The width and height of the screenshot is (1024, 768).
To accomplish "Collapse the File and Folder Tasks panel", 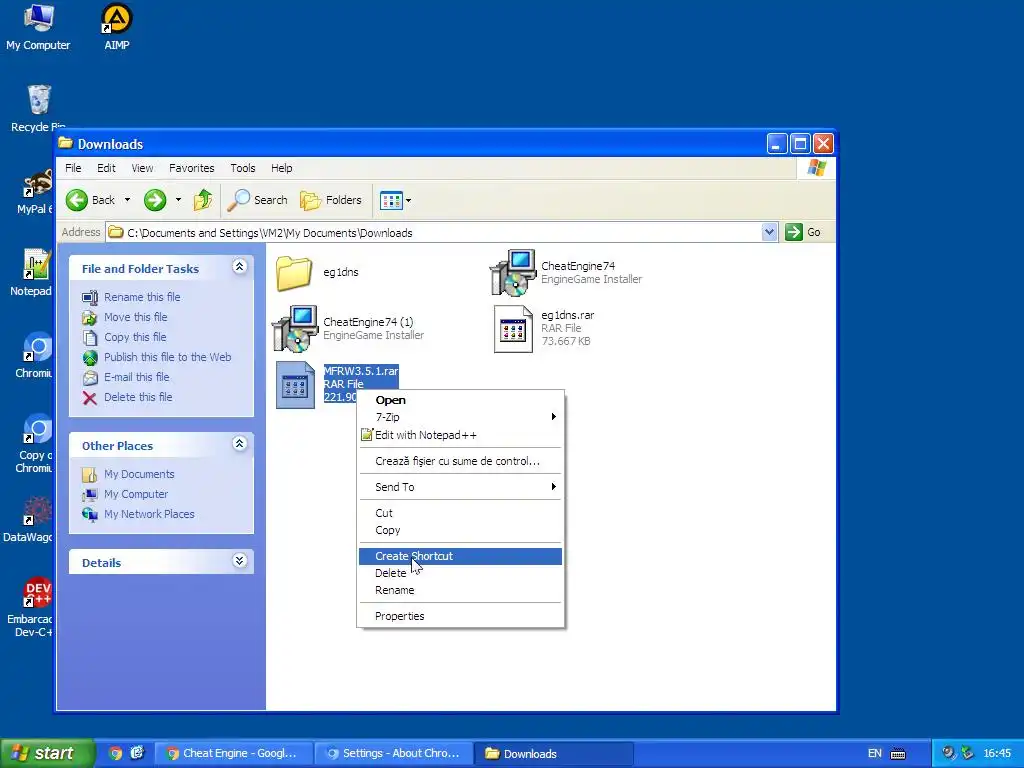I will (x=239, y=266).
